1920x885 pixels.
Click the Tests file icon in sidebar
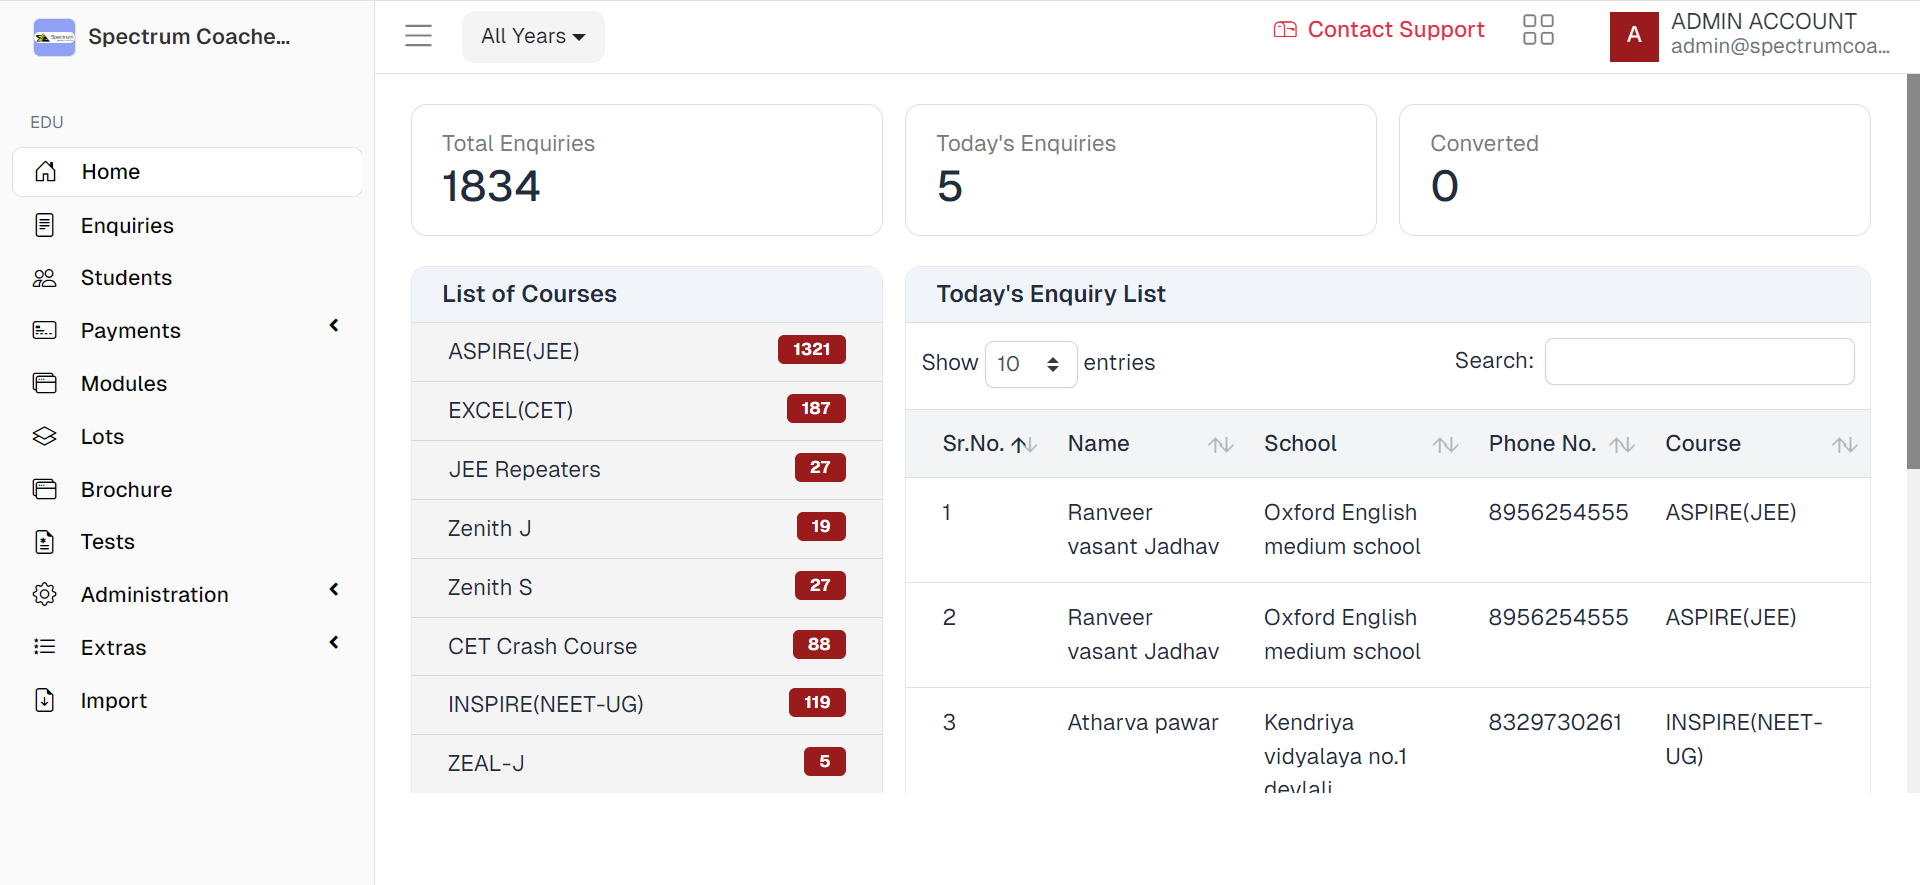click(45, 542)
